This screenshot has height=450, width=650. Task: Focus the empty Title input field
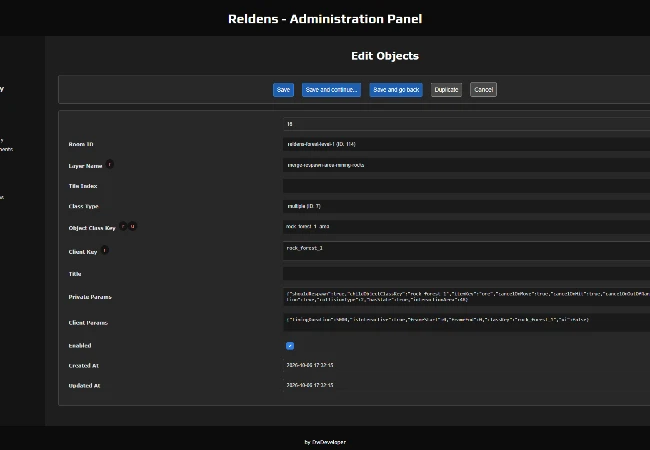[466, 273]
